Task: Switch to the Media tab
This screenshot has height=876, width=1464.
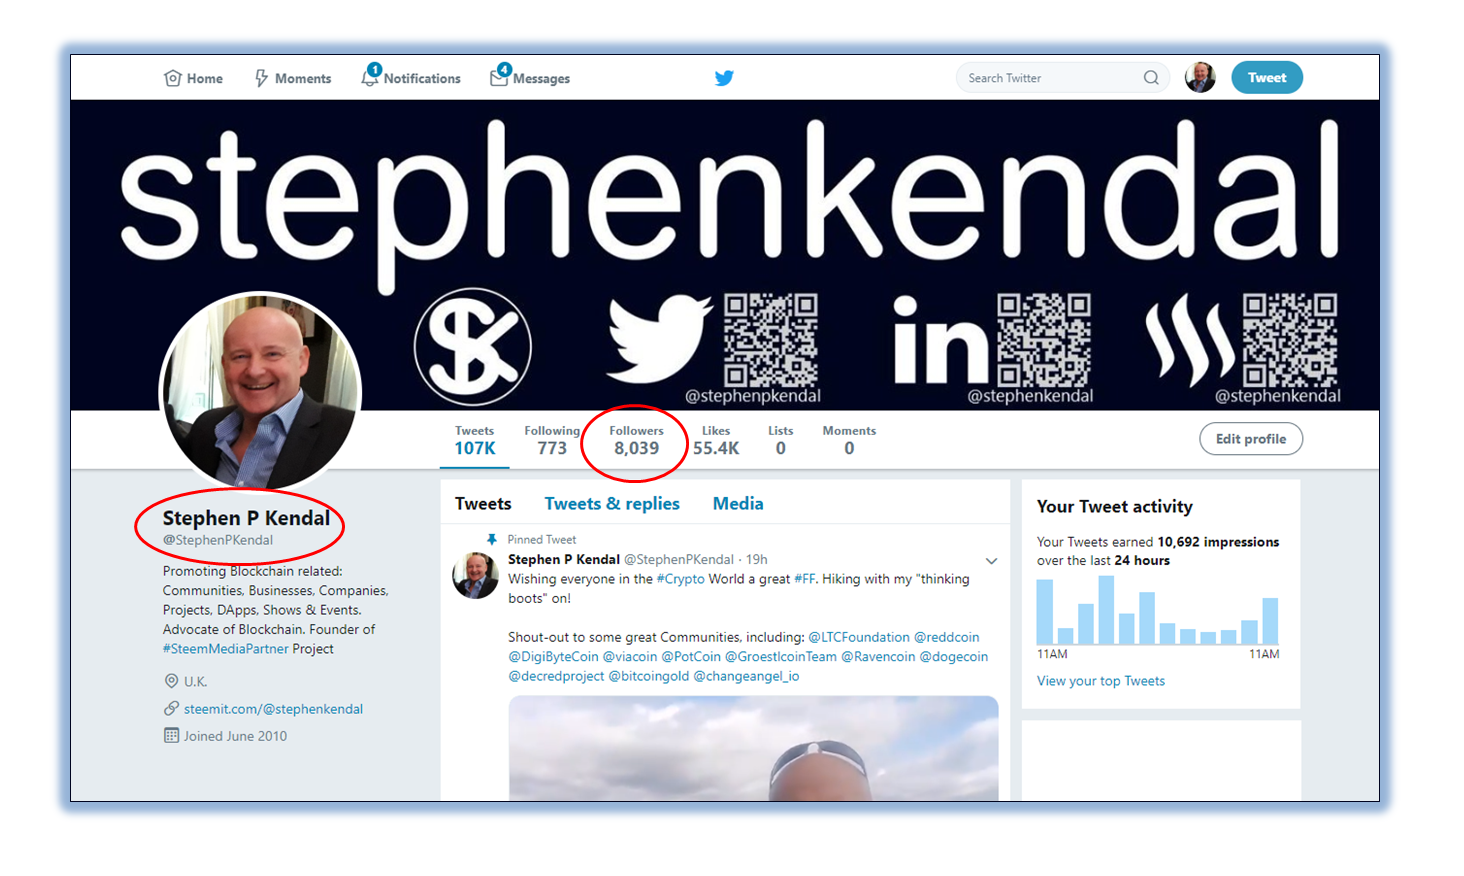Action: pyautogui.click(x=738, y=504)
